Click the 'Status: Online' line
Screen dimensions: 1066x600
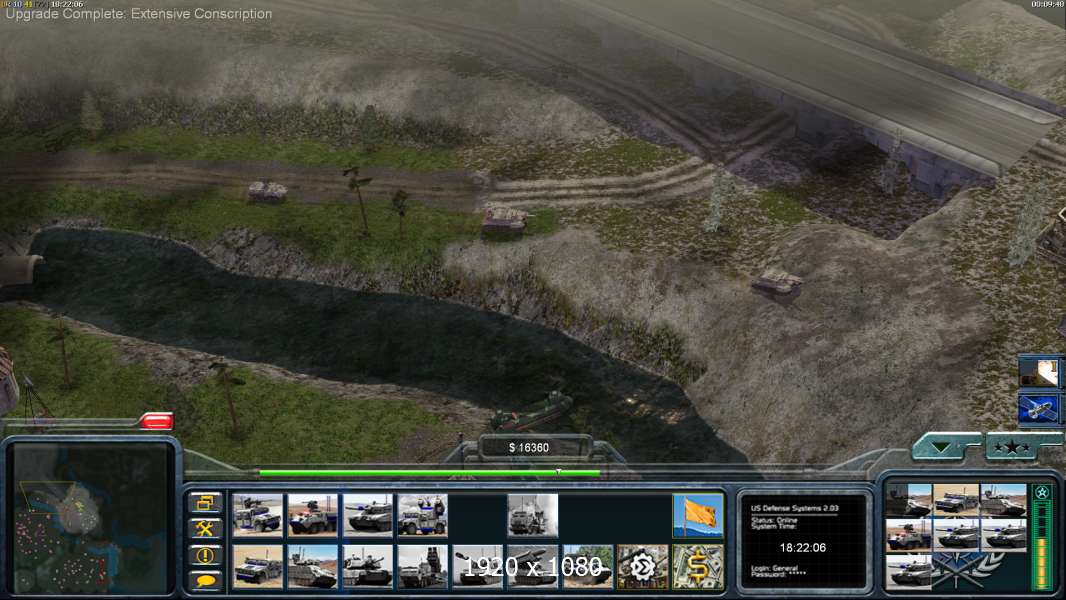point(773,520)
